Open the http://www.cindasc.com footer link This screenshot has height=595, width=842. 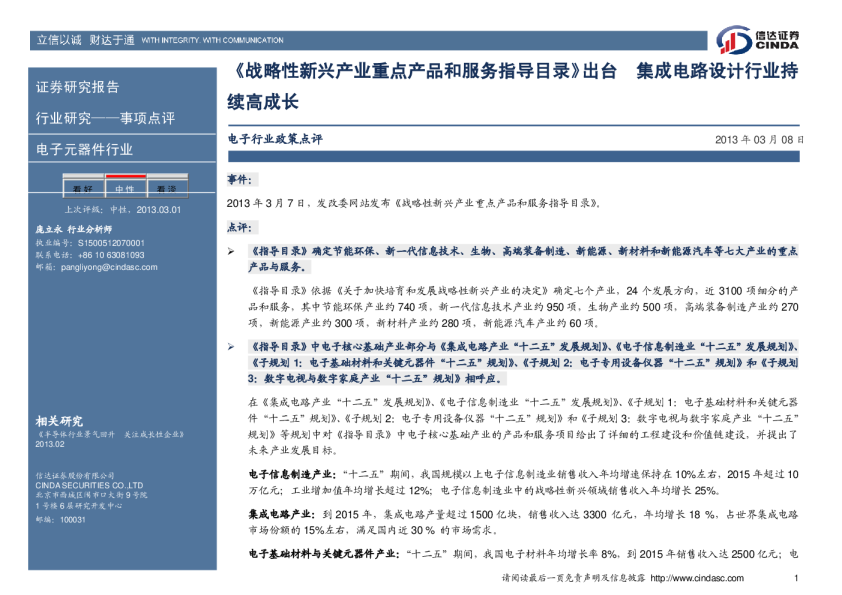695,579
